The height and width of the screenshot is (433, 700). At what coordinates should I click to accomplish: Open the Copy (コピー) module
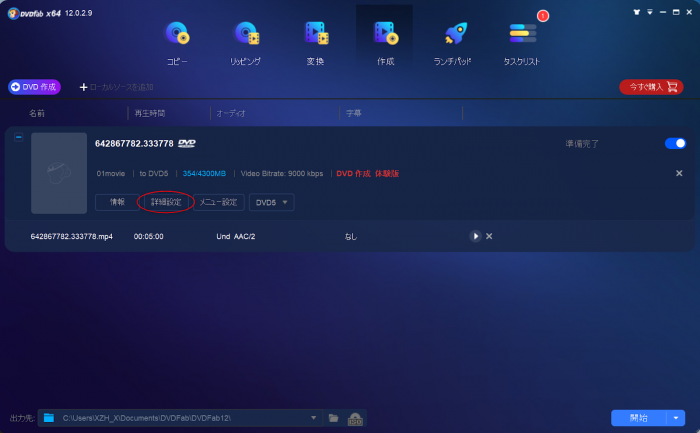coord(177,44)
